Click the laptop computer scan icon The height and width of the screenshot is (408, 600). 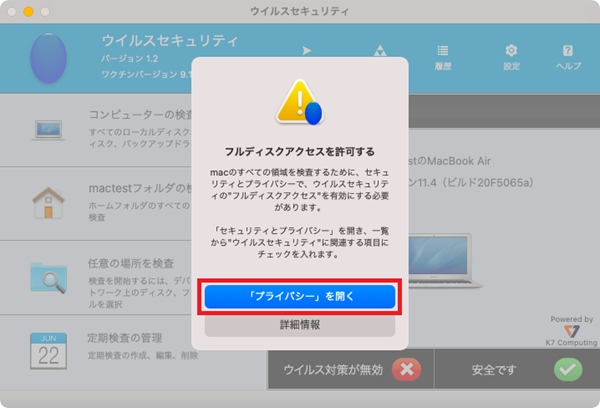pos(48,130)
